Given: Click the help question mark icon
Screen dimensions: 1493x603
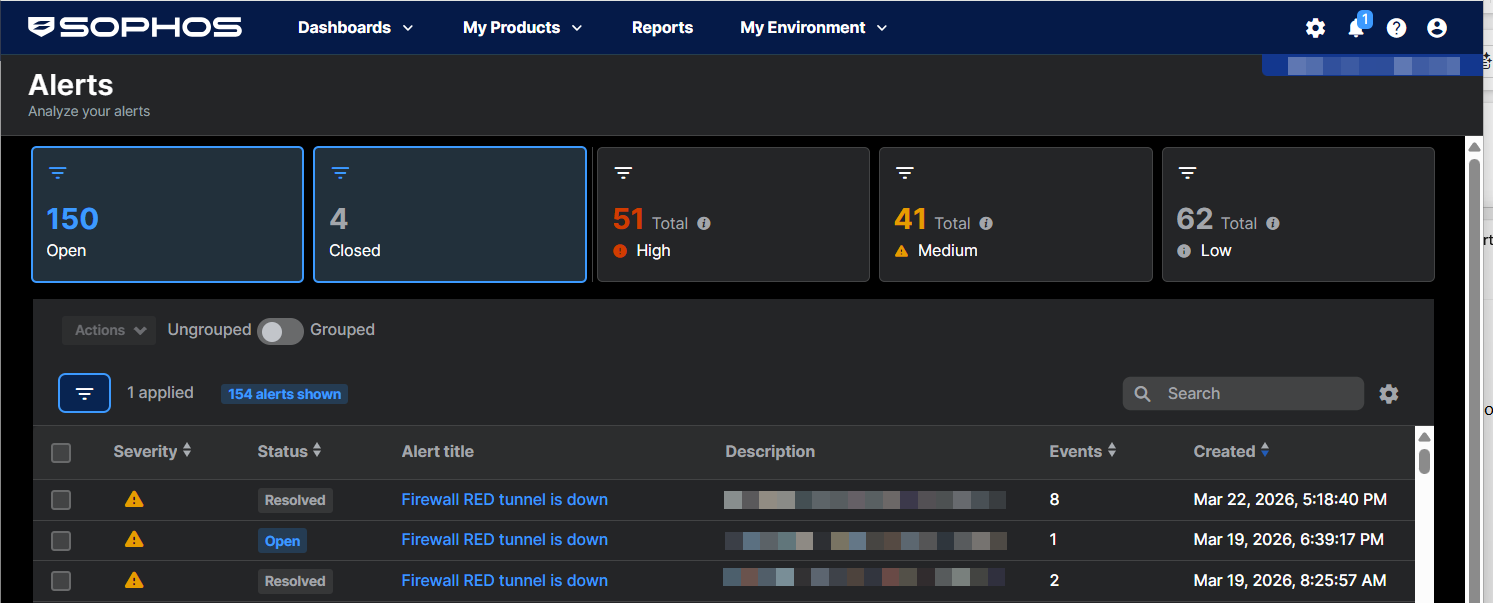Looking at the screenshot, I should (x=1396, y=28).
